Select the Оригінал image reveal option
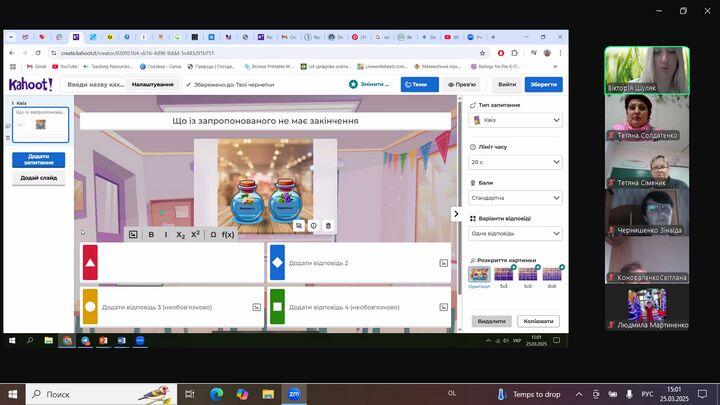 (479, 276)
